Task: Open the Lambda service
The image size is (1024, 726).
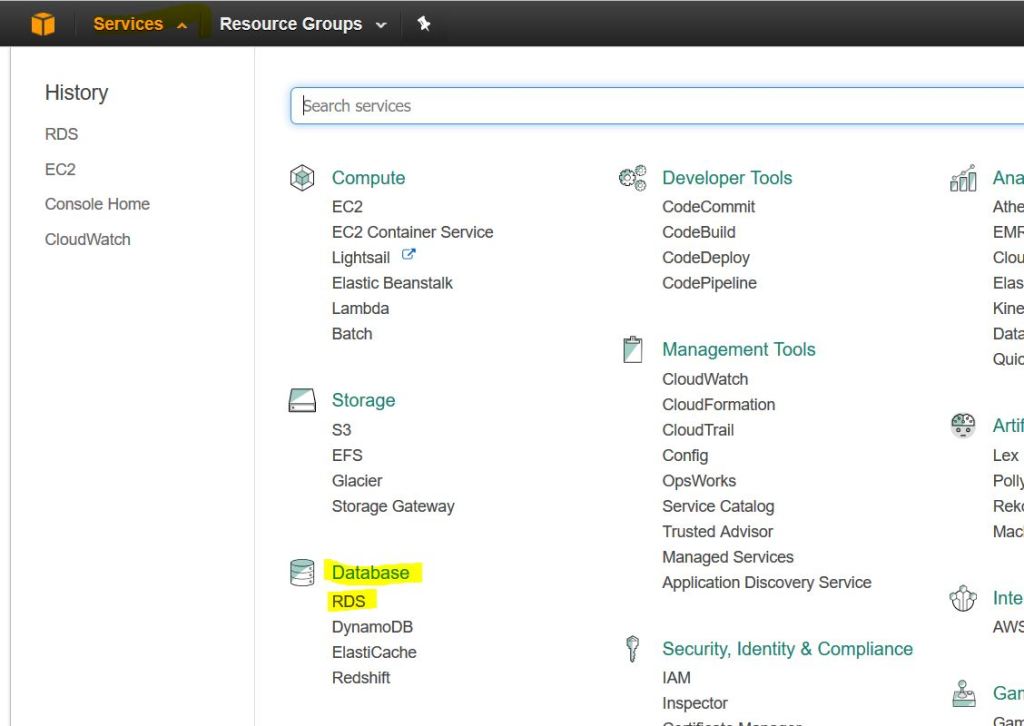Action: (x=360, y=308)
